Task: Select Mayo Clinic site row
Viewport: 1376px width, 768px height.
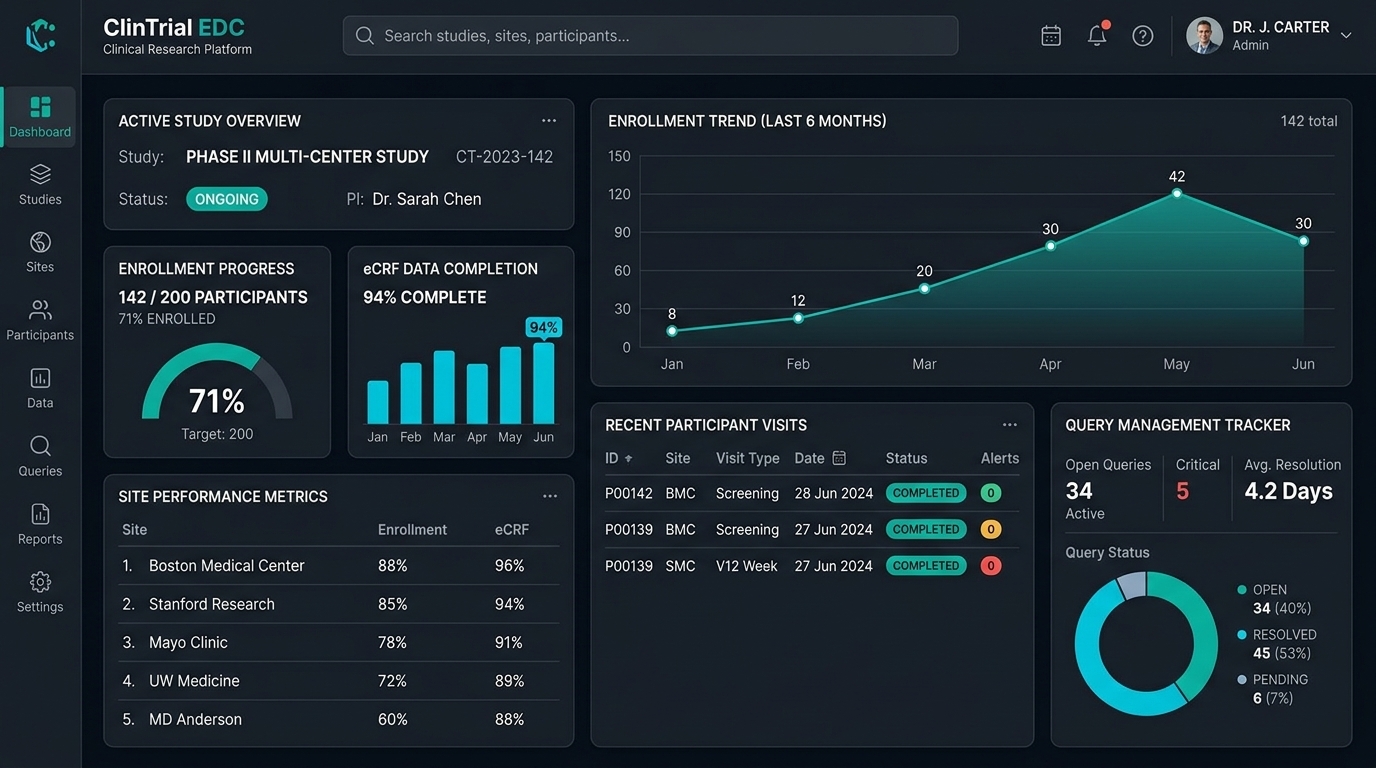Action: pyautogui.click(x=338, y=643)
